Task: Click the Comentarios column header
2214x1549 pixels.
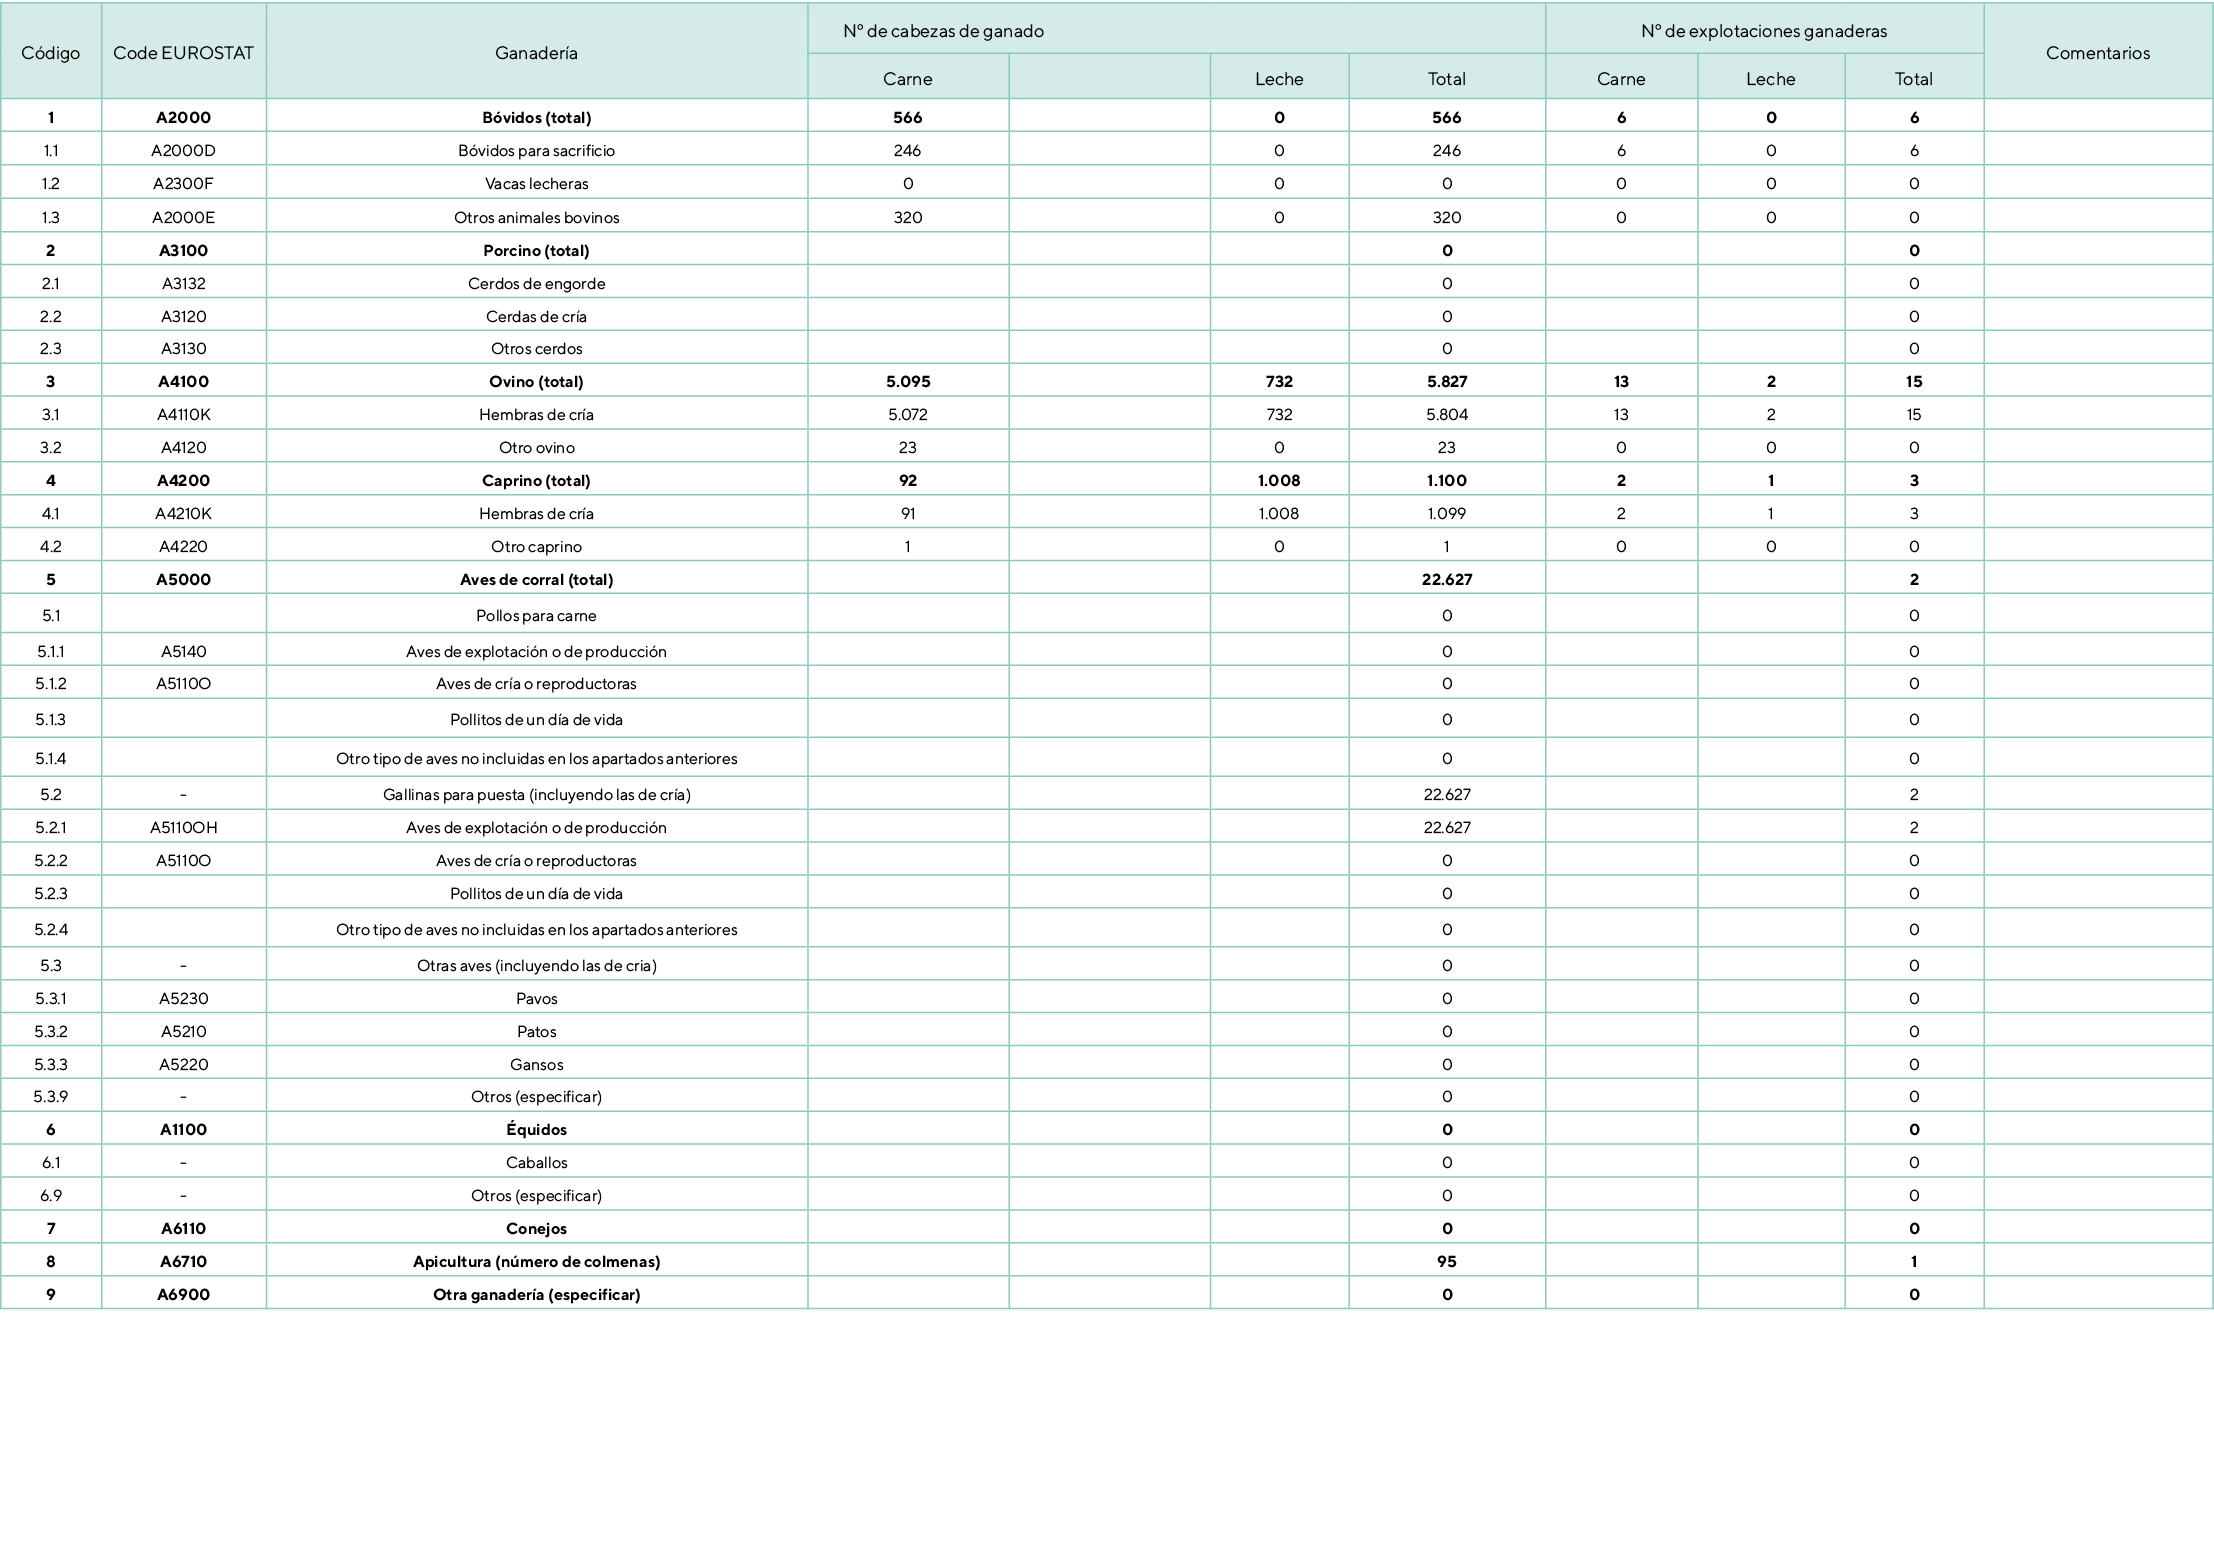Action: [2097, 53]
